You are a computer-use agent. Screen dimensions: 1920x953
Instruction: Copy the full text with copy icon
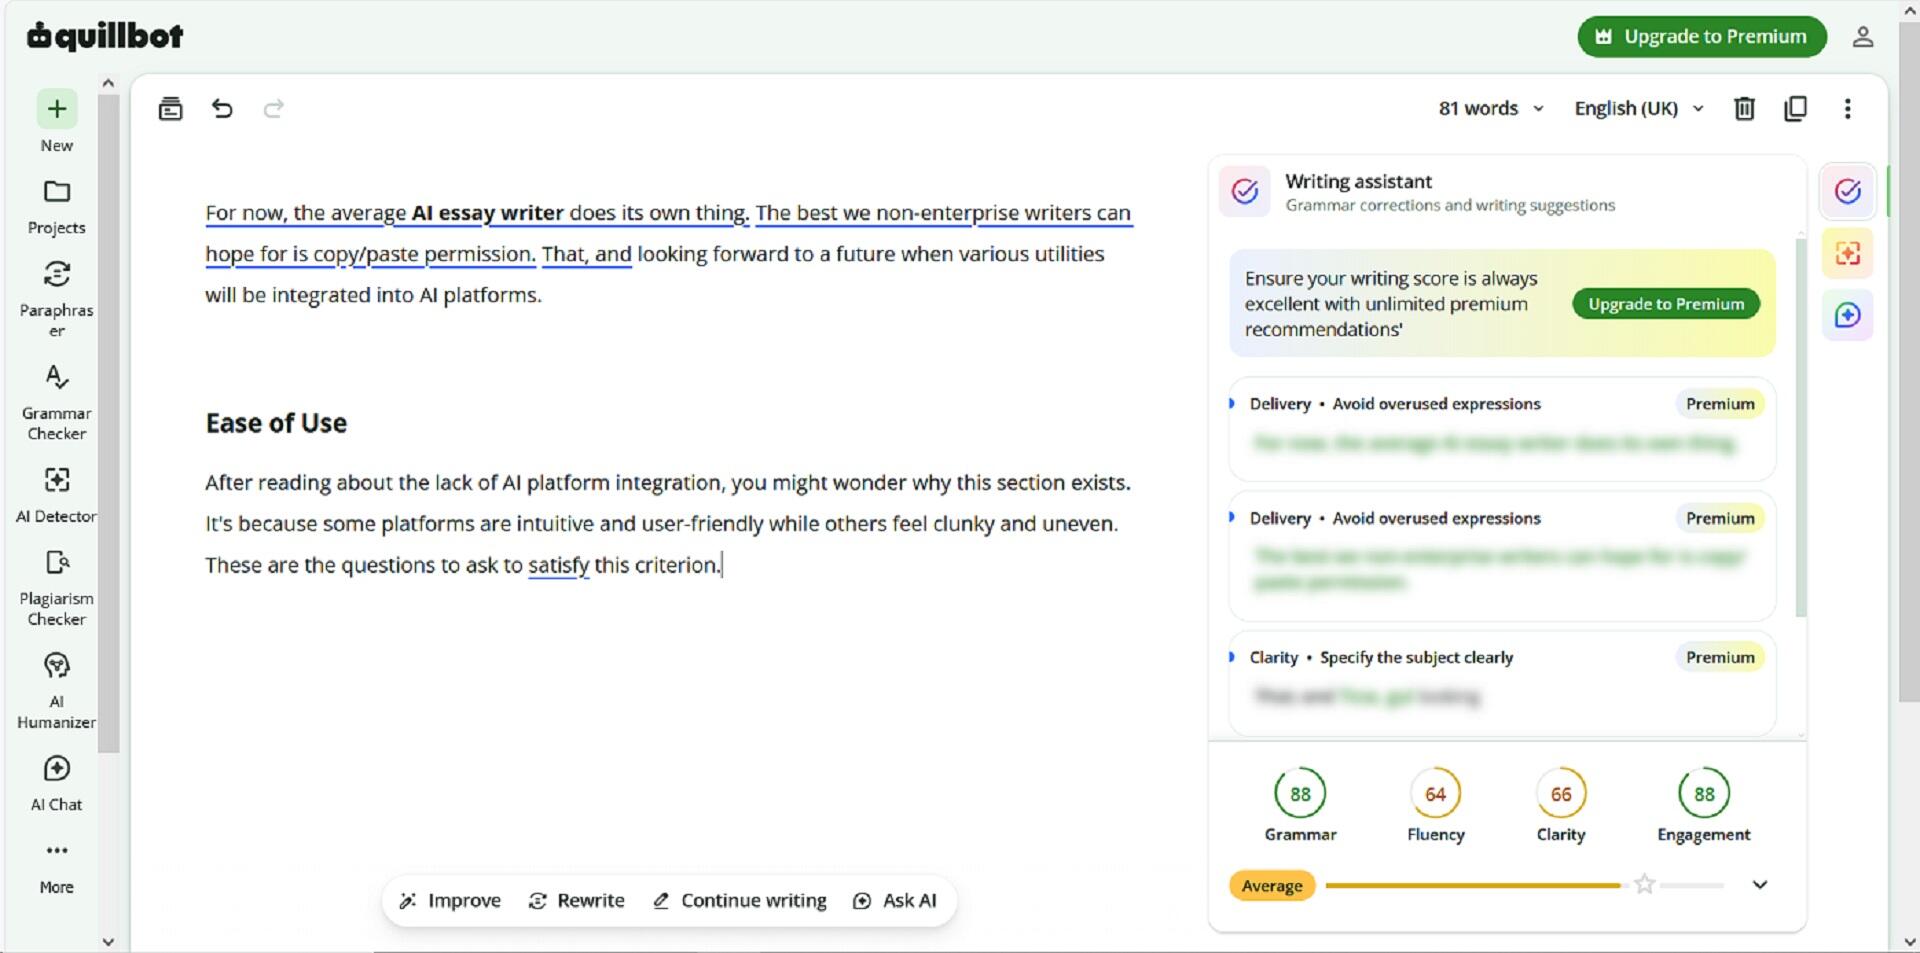(x=1795, y=108)
